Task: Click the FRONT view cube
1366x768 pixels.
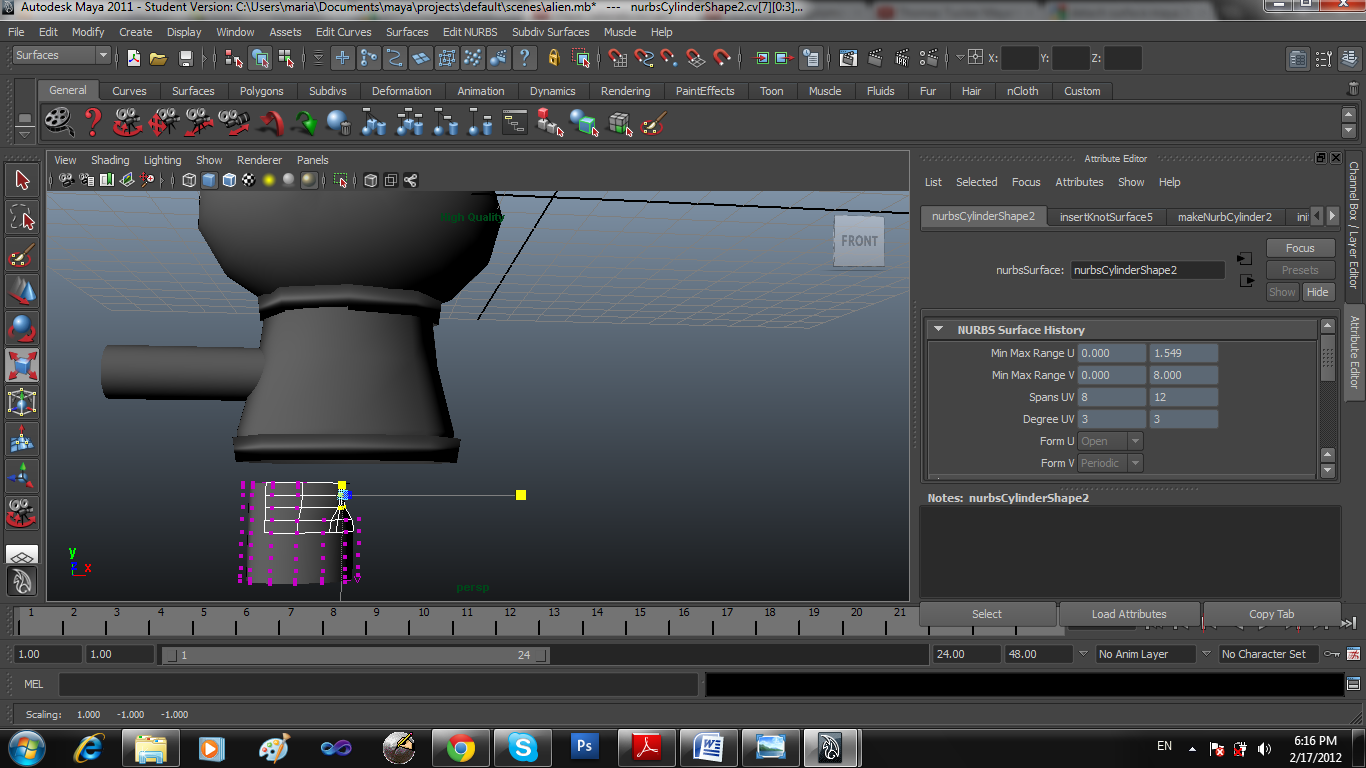Action: tap(859, 241)
